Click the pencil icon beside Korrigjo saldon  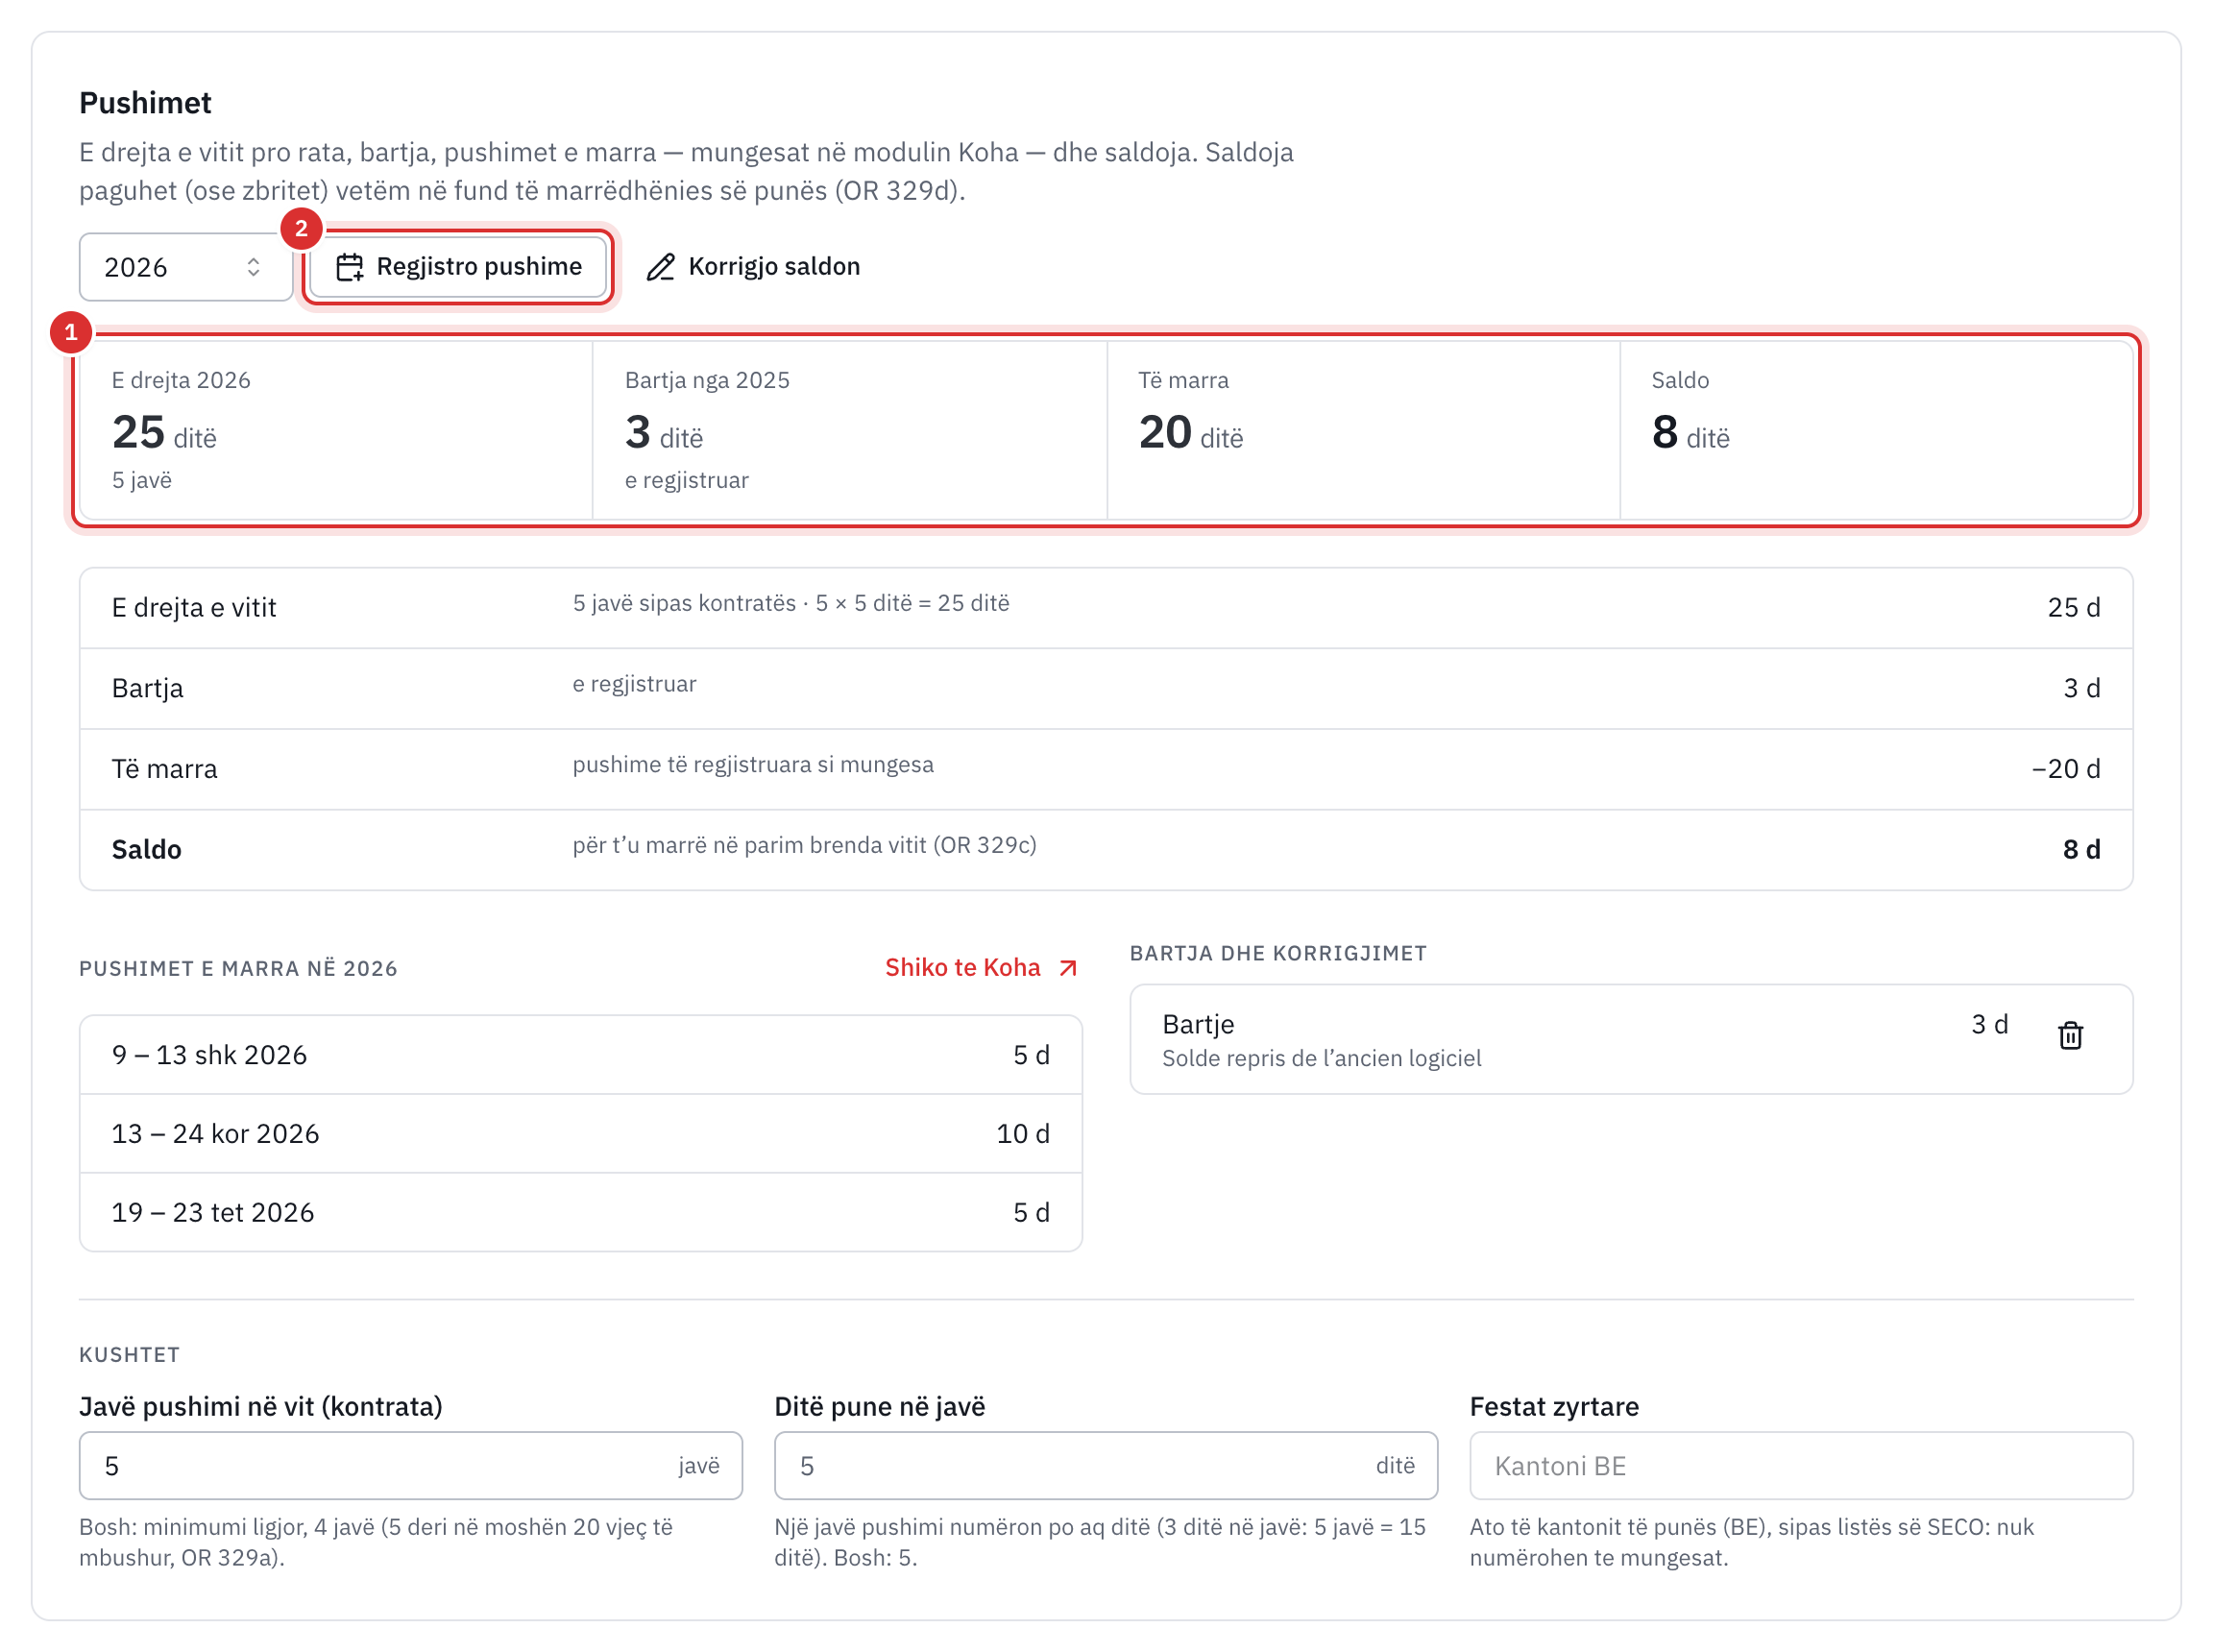(660, 267)
